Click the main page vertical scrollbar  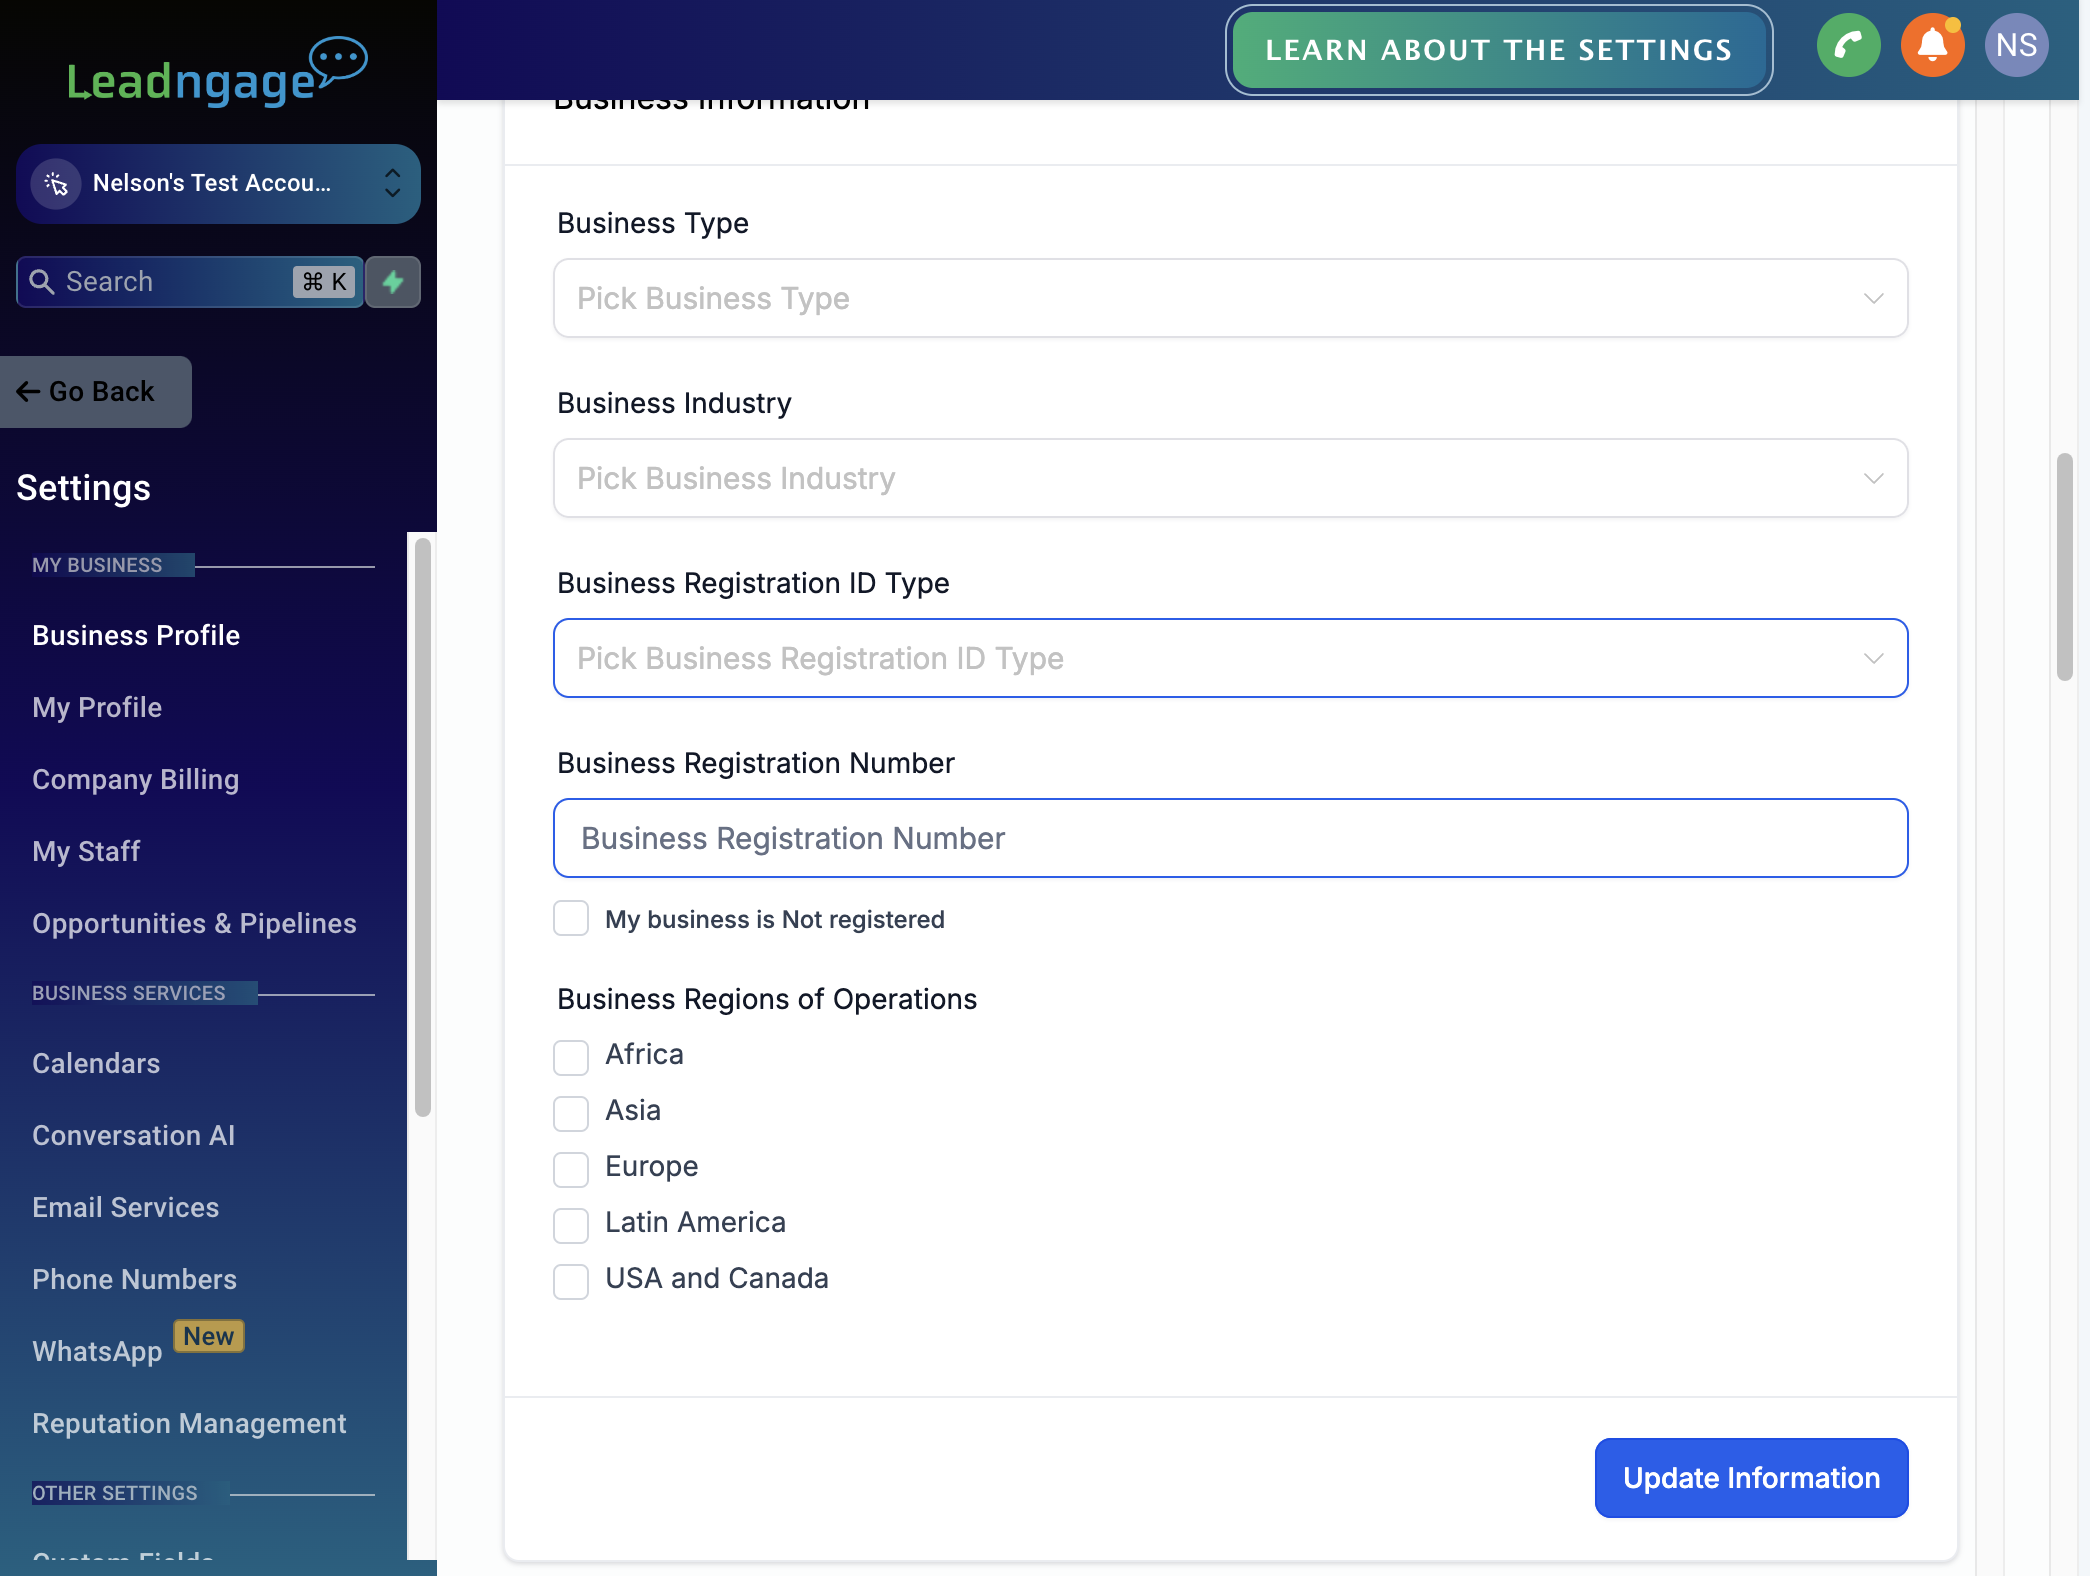[x=2064, y=567]
